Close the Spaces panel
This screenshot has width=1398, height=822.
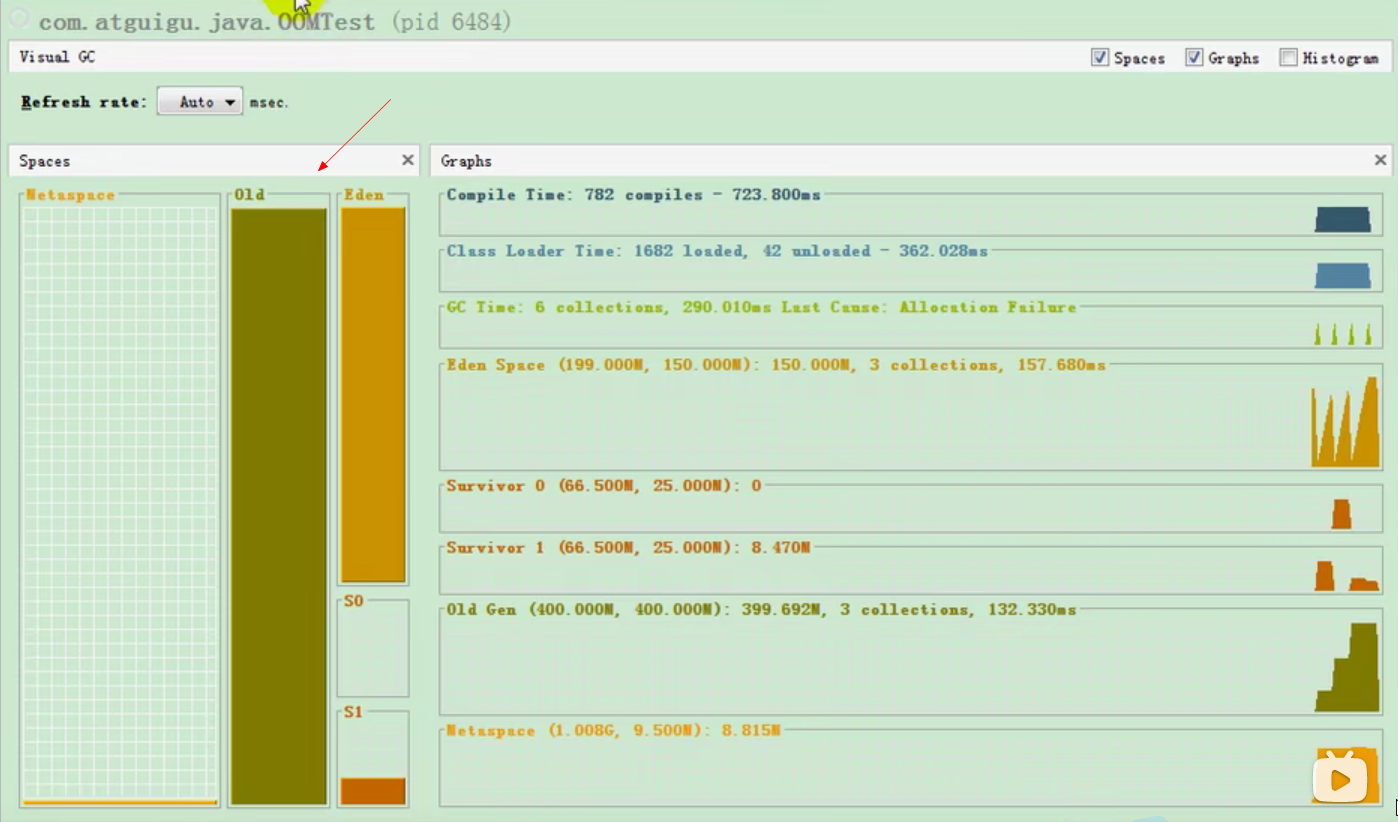(x=407, y=160)
